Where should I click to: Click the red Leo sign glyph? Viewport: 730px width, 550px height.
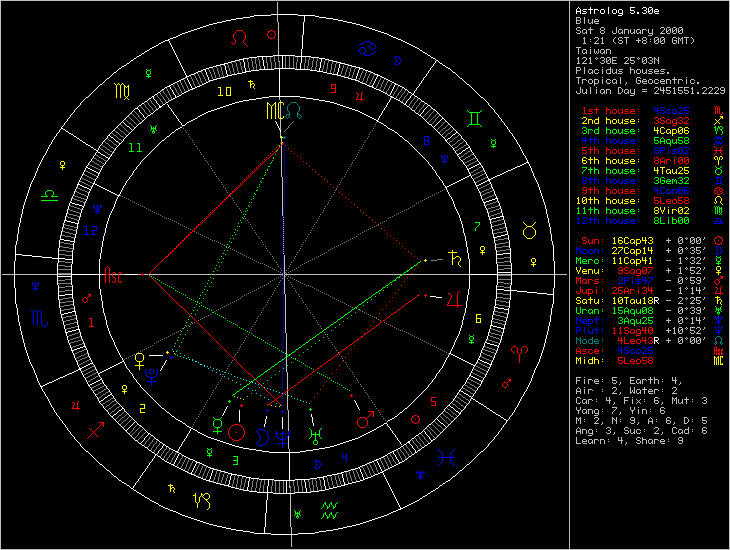[x=239, y=36]
